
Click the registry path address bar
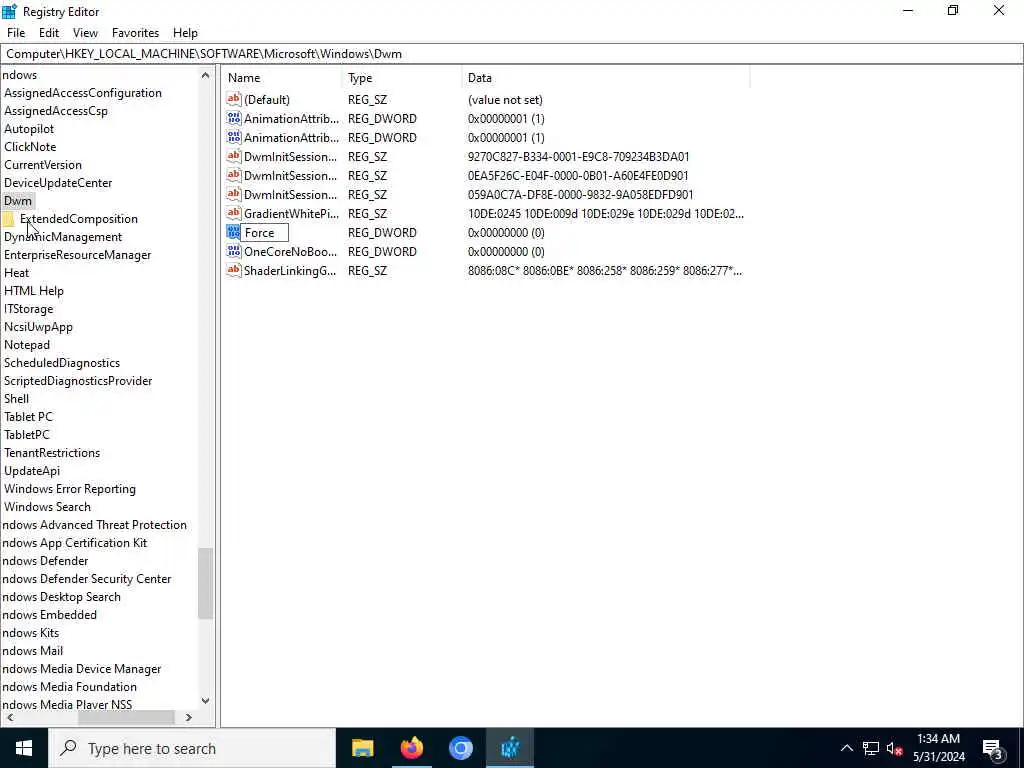tap(511, 54)
